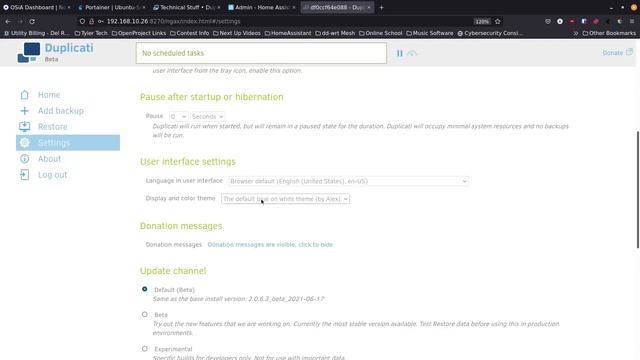Screen dimensions: 640x360
Task: Click the Settings gear icon
Action: pyautogui.click(x=24, y=142)
